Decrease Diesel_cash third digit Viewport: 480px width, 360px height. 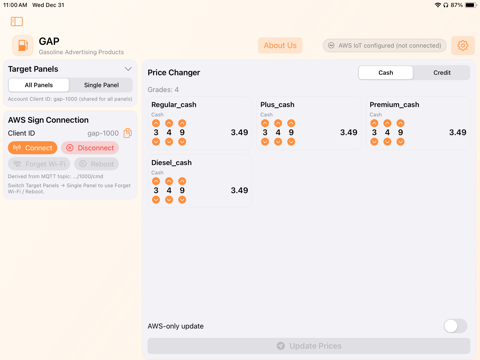point(182,200)
